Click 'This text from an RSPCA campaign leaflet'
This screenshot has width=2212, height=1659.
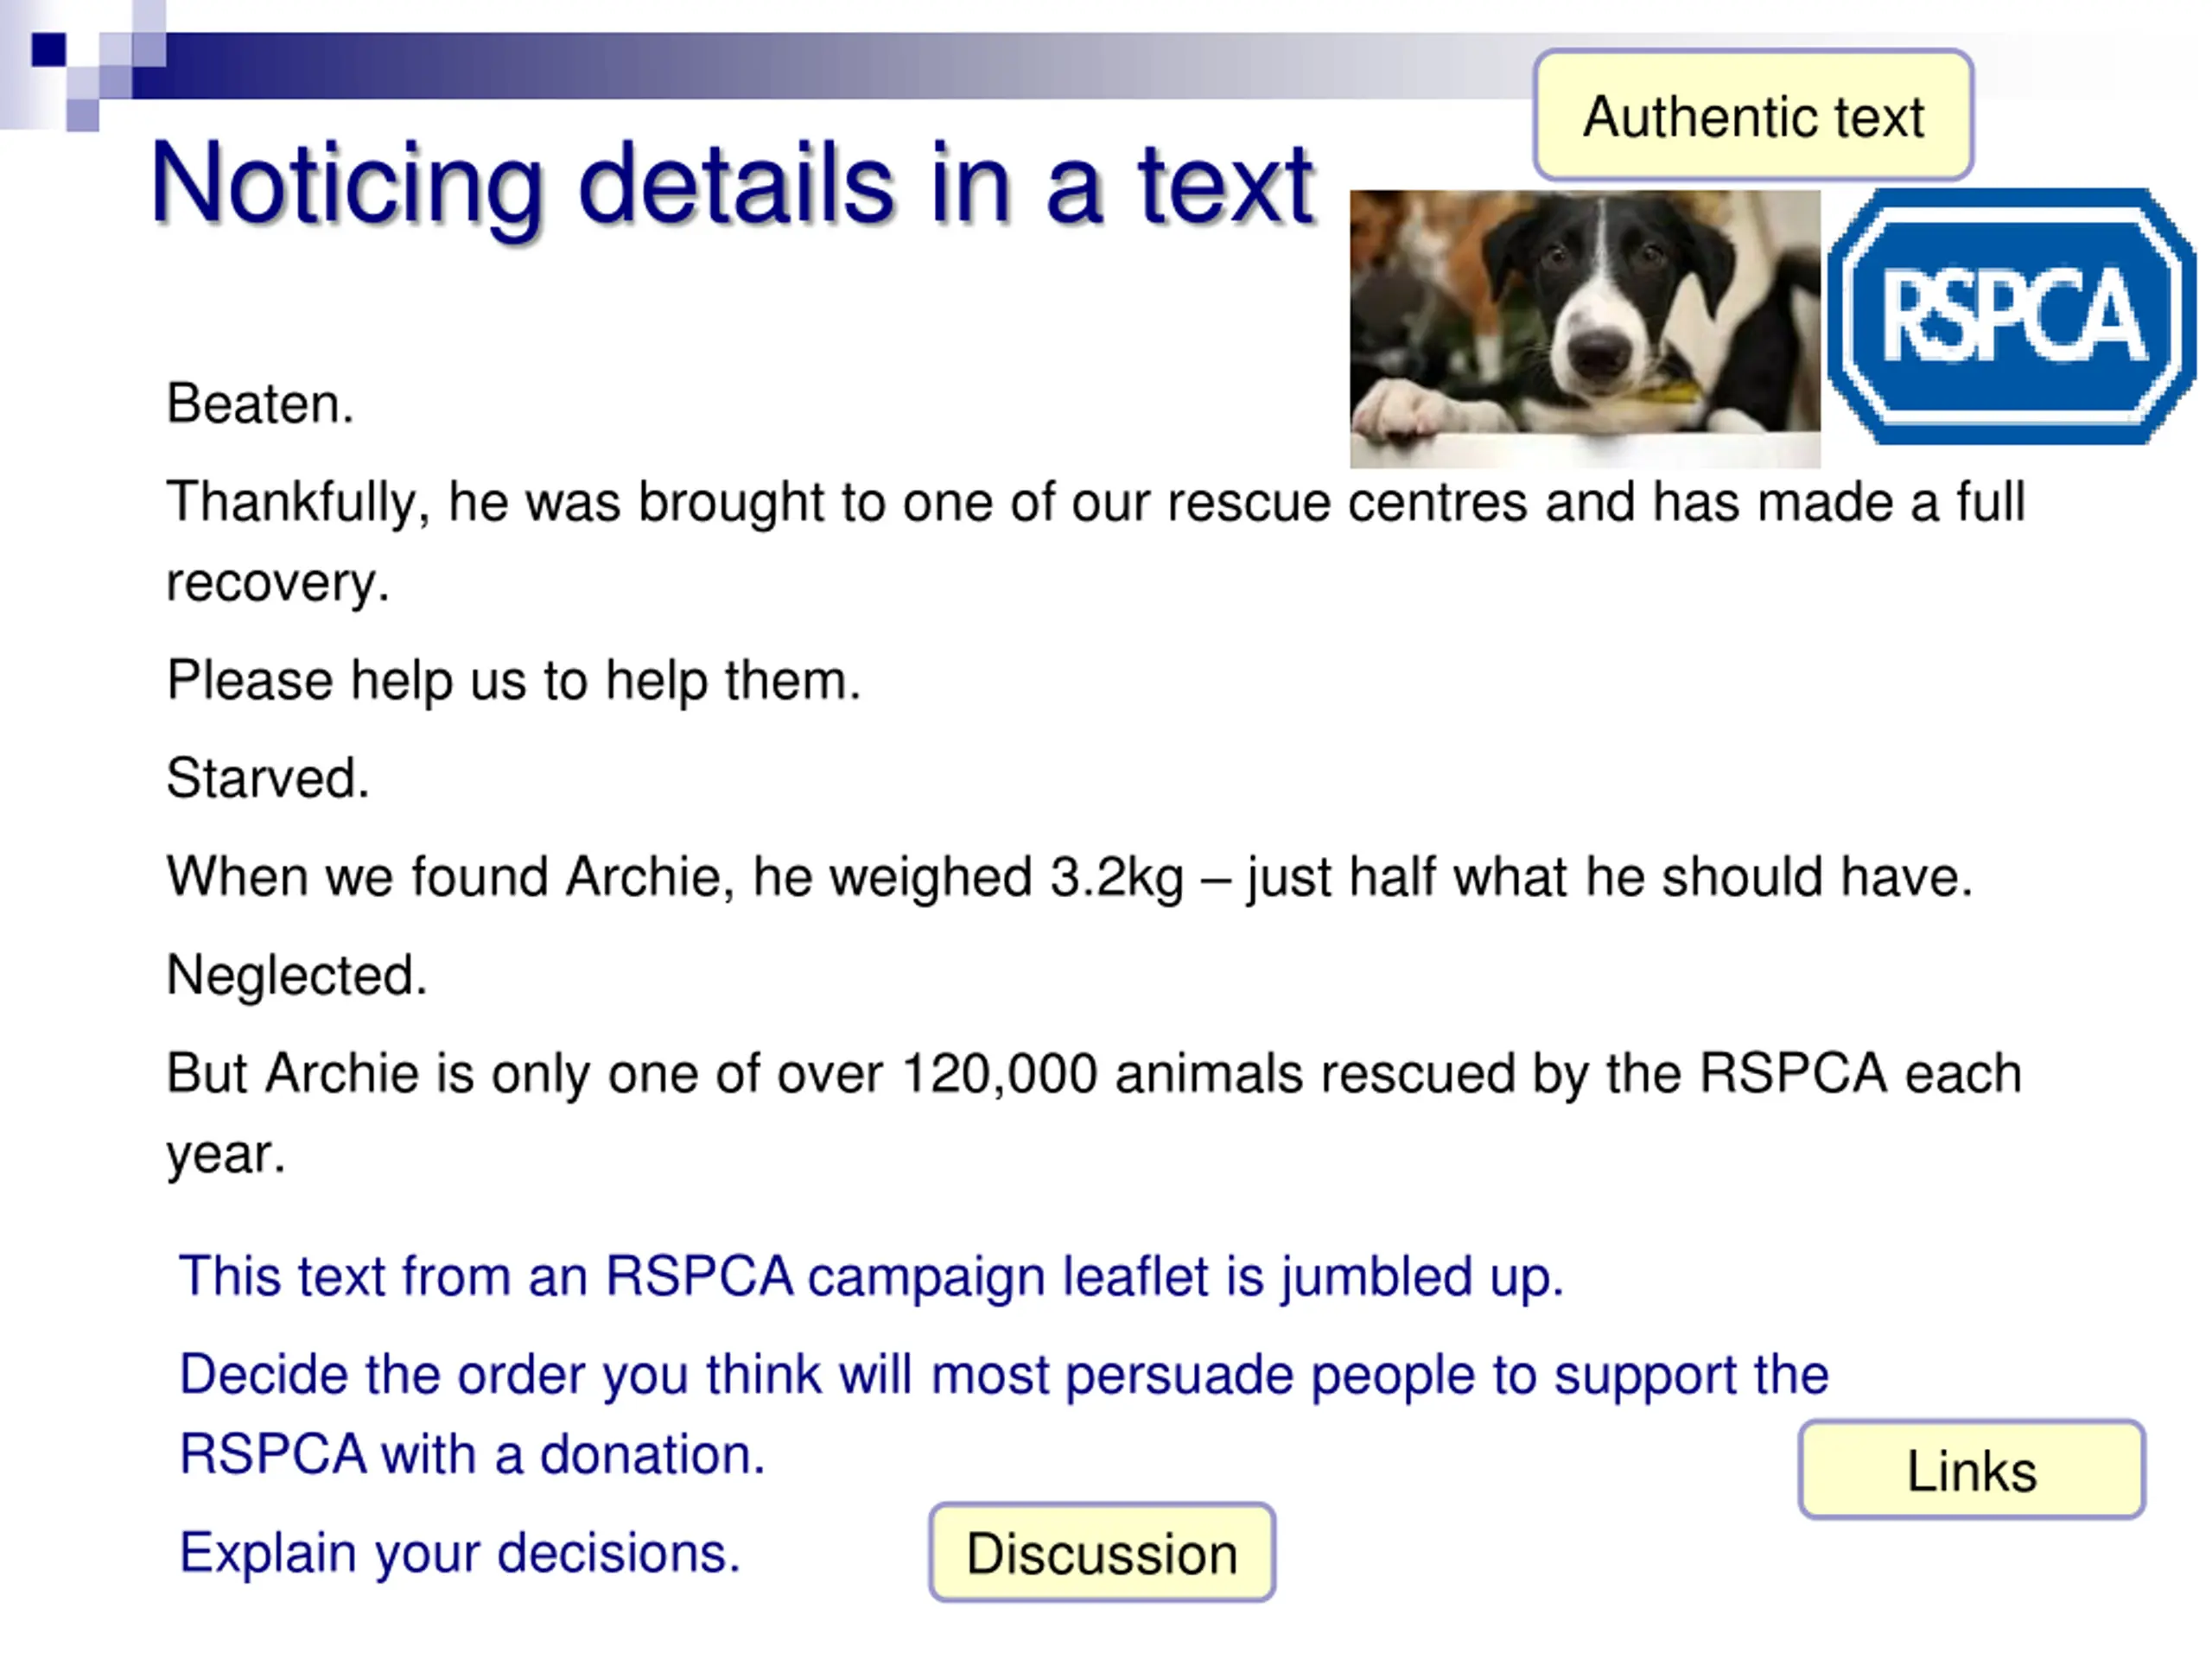(870, 1276)
